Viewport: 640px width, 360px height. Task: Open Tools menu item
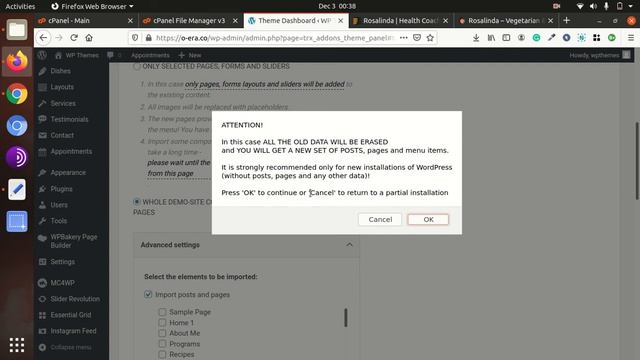[58, 221]
